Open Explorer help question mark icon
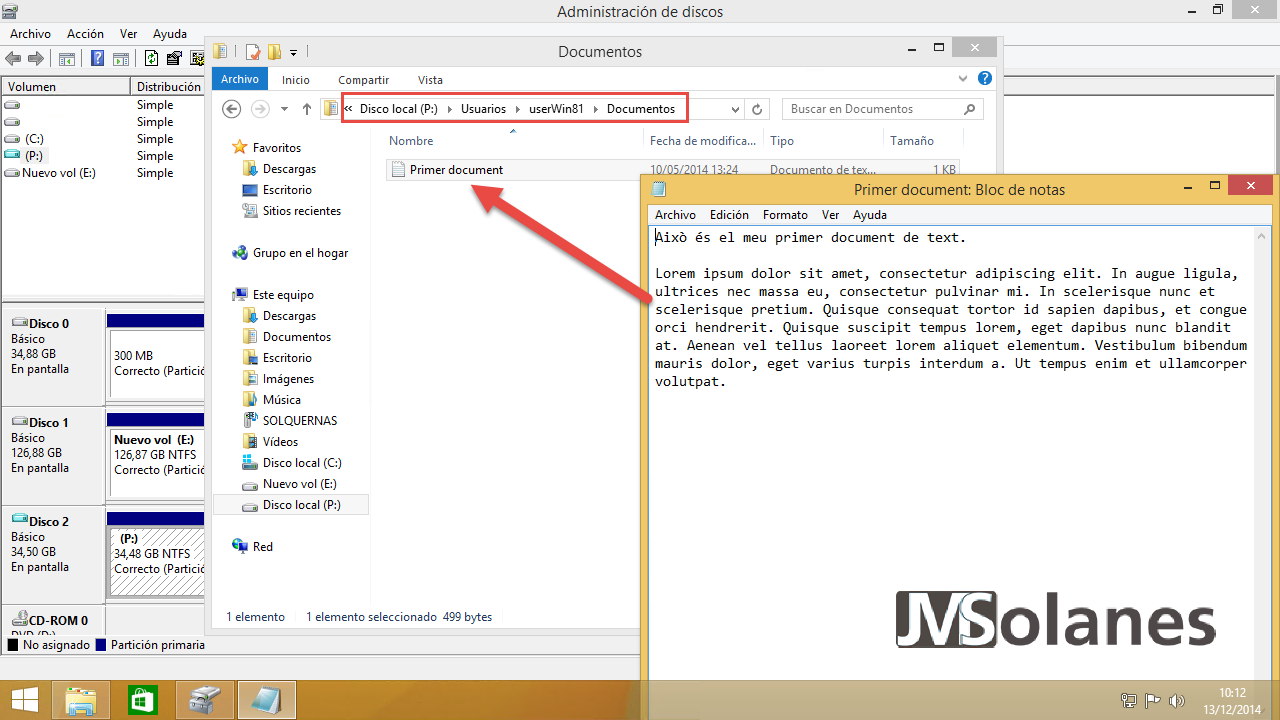Image resolution: width=1280 pixels, height=720 pixels. point(985,79)
